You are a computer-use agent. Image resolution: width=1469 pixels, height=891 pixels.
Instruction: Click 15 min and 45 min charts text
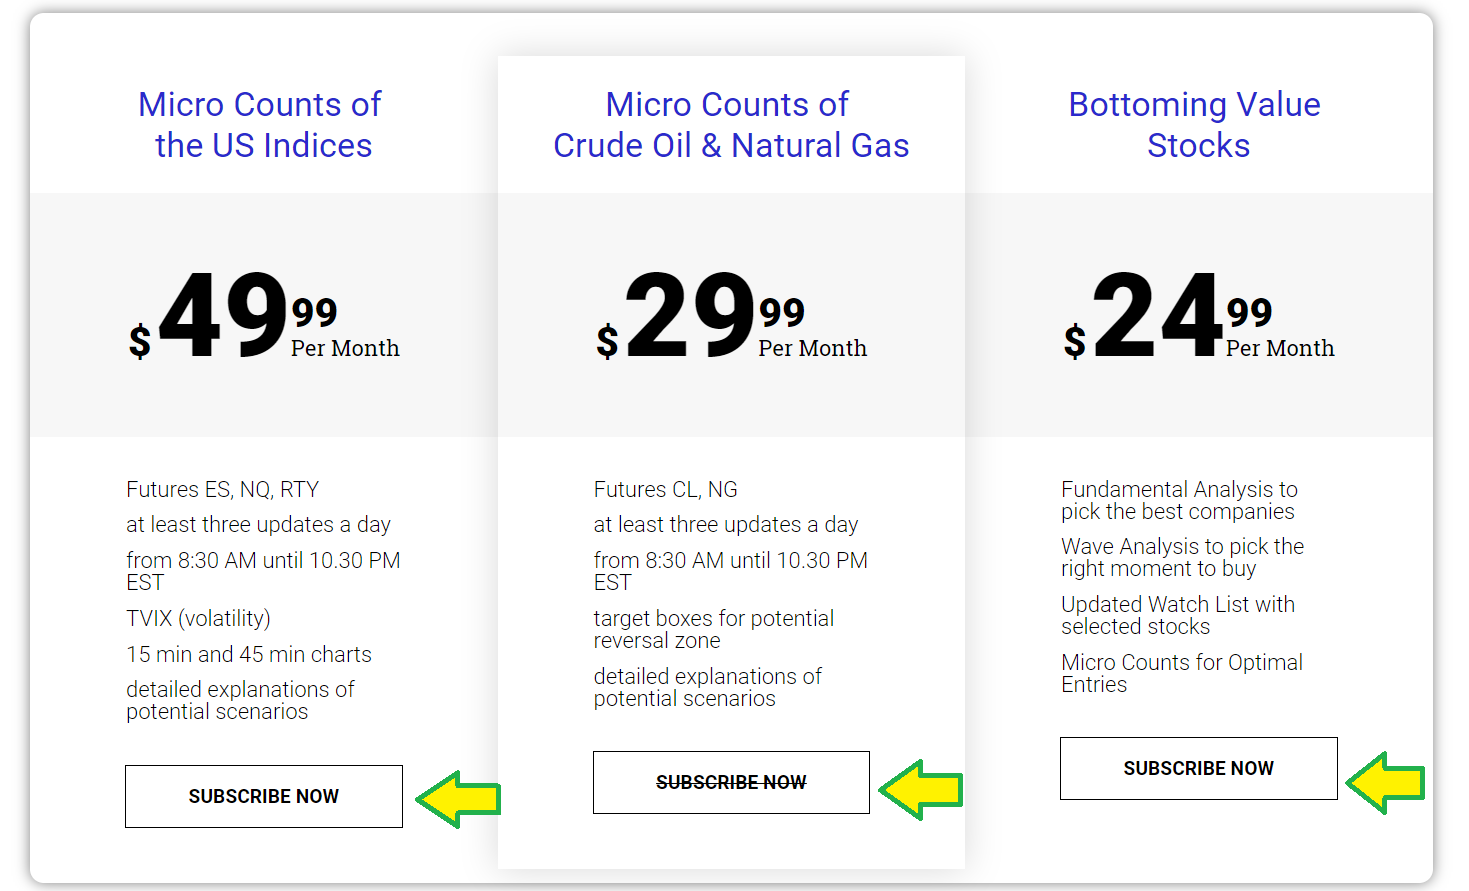[249, 654]
